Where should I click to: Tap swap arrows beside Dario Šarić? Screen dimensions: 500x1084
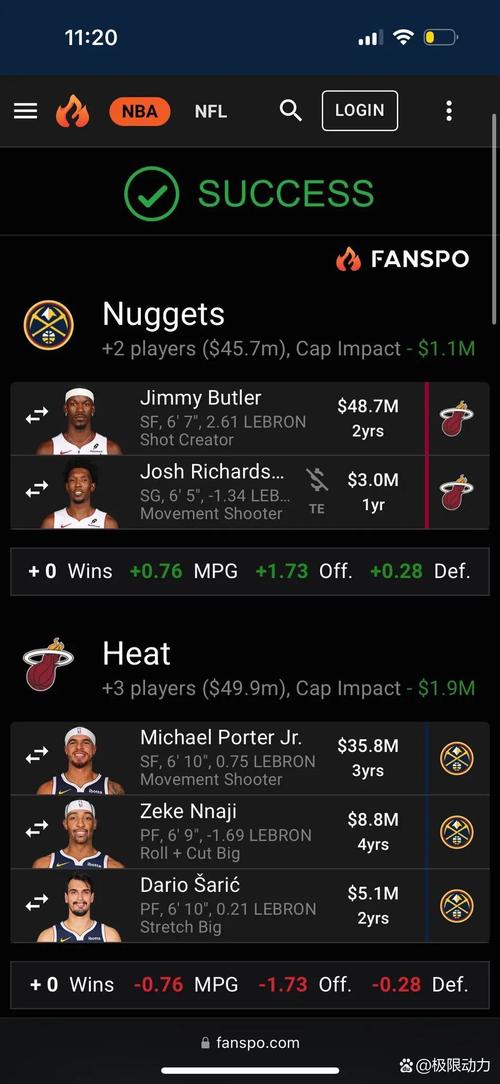(x=36, y=901)
